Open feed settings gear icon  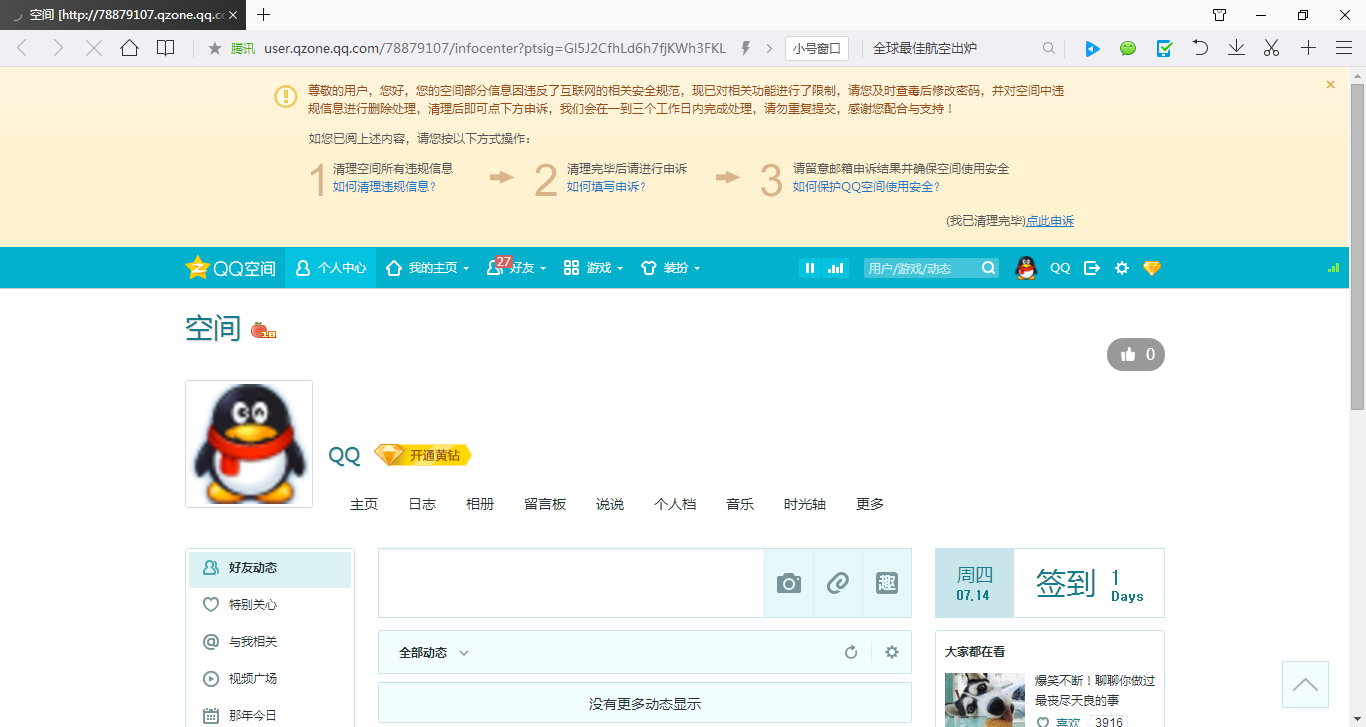coord(892,653)
